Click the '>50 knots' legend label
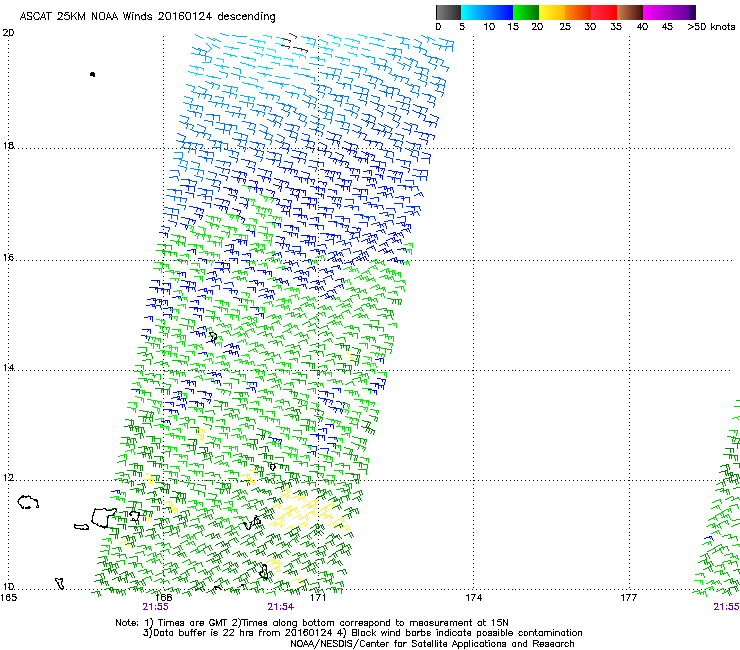Image resolution: width=740 pixels, height=650 pixels. tap(711, 27)
